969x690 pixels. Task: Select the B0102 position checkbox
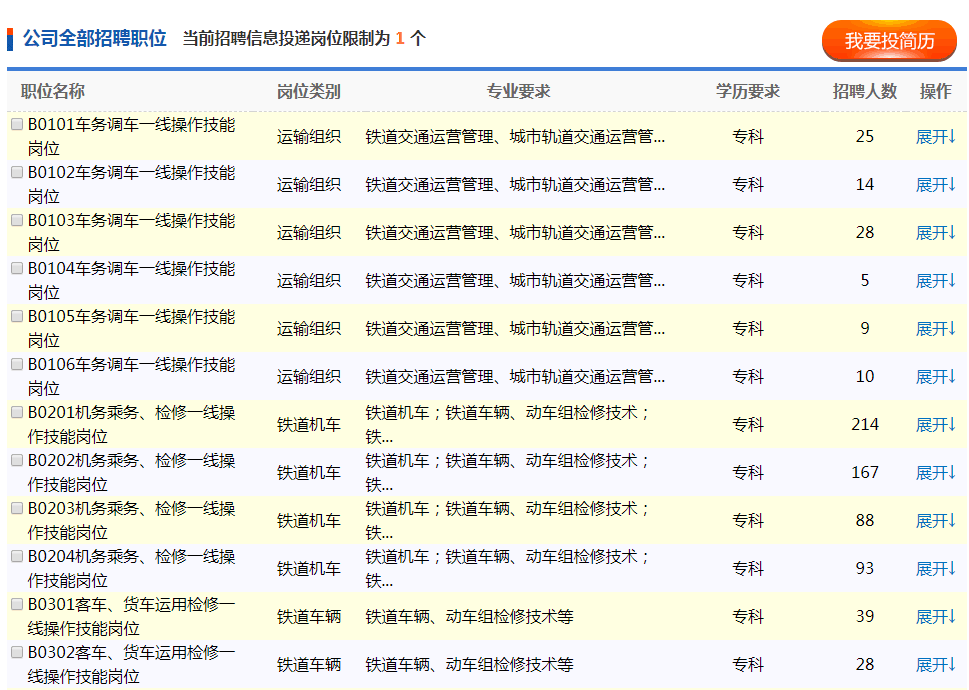17,173
